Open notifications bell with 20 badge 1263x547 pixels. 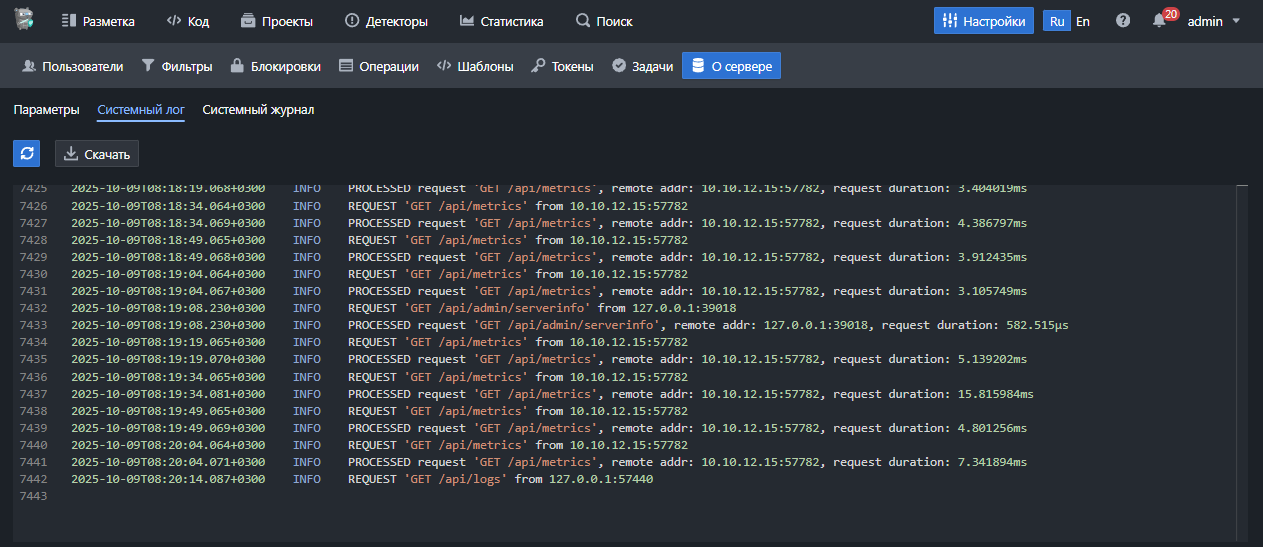(1161, 21)
